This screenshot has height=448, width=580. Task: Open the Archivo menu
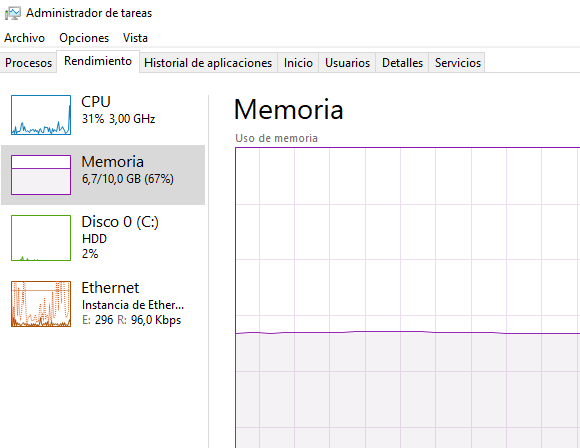[24, 38]
